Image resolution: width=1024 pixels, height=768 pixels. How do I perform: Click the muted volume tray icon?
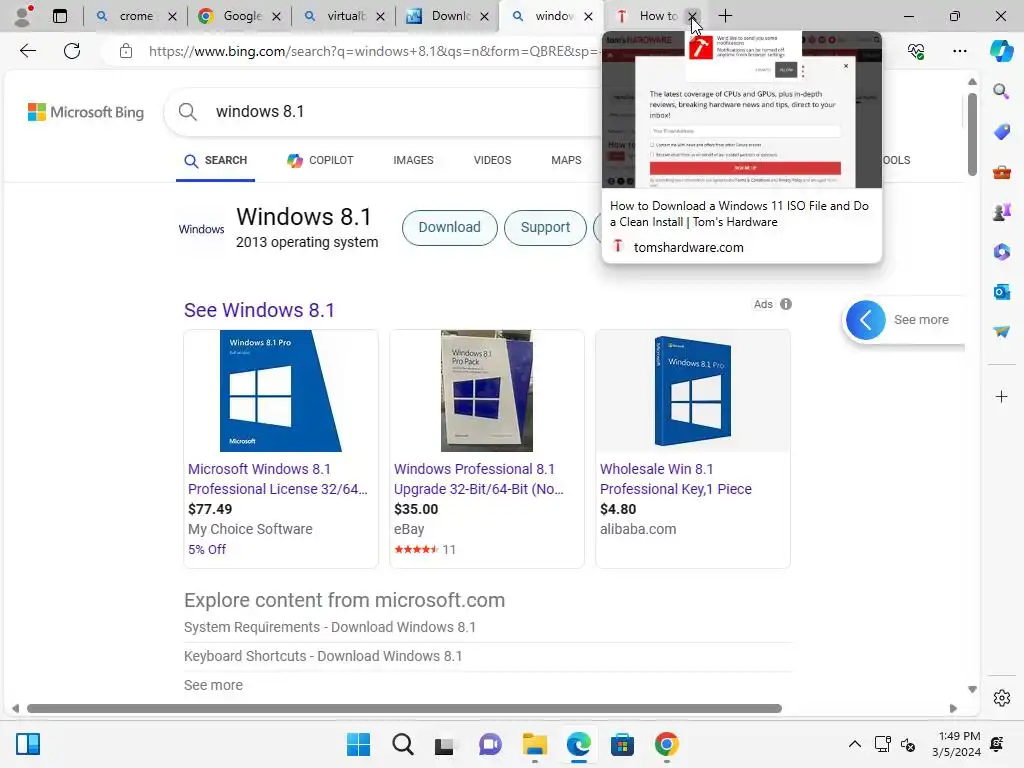click(x=908, y=744)
